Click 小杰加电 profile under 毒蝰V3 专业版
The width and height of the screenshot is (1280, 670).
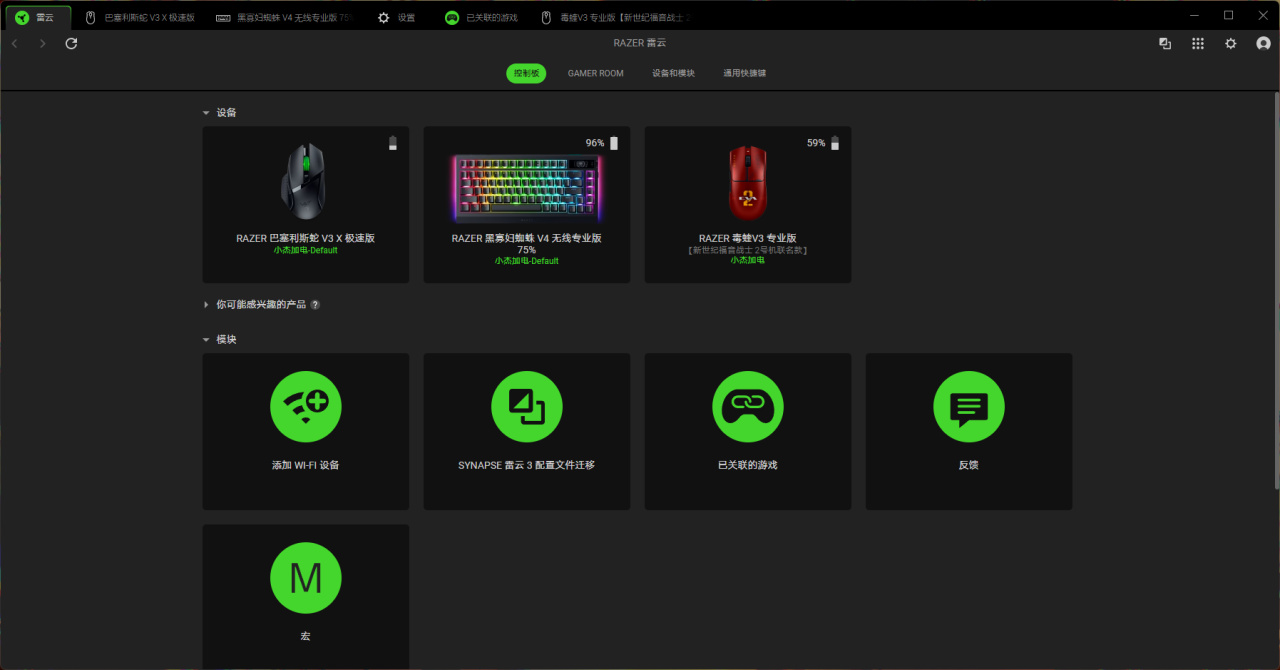747,260
